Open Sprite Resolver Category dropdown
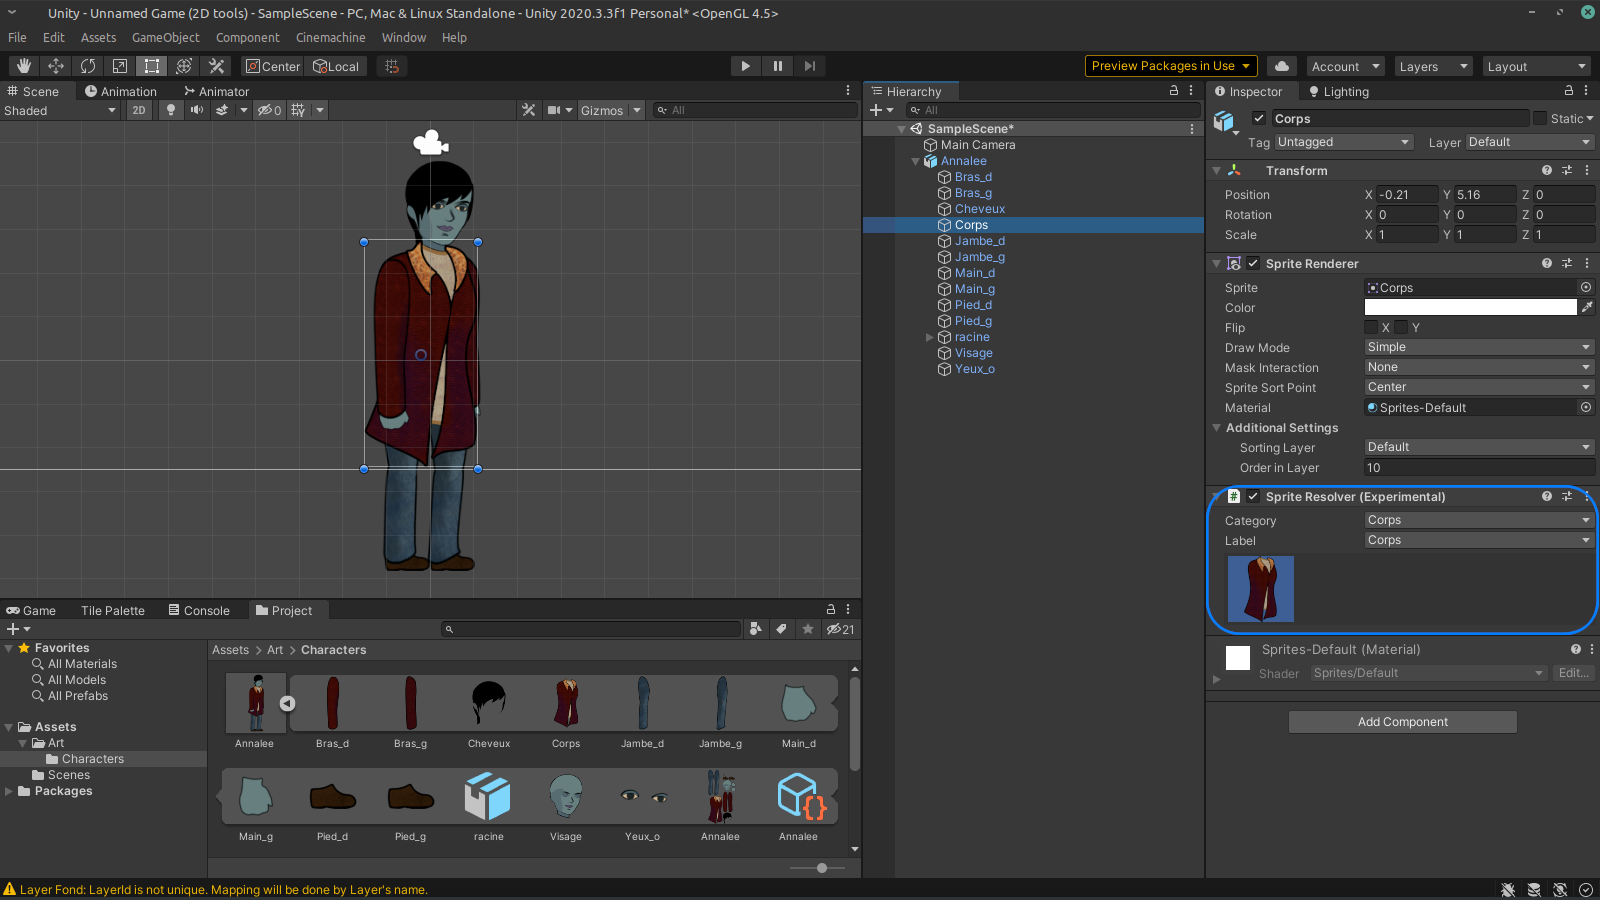 click(1480, 520)
